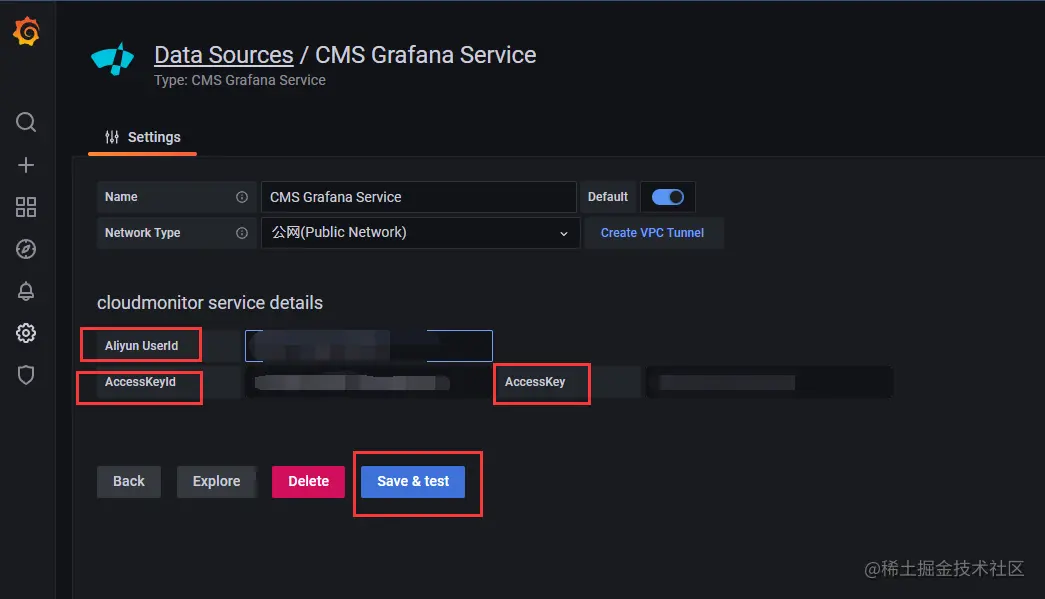Click Create VPC Tunnel button
1045x599 pixels.
point(652,233)
